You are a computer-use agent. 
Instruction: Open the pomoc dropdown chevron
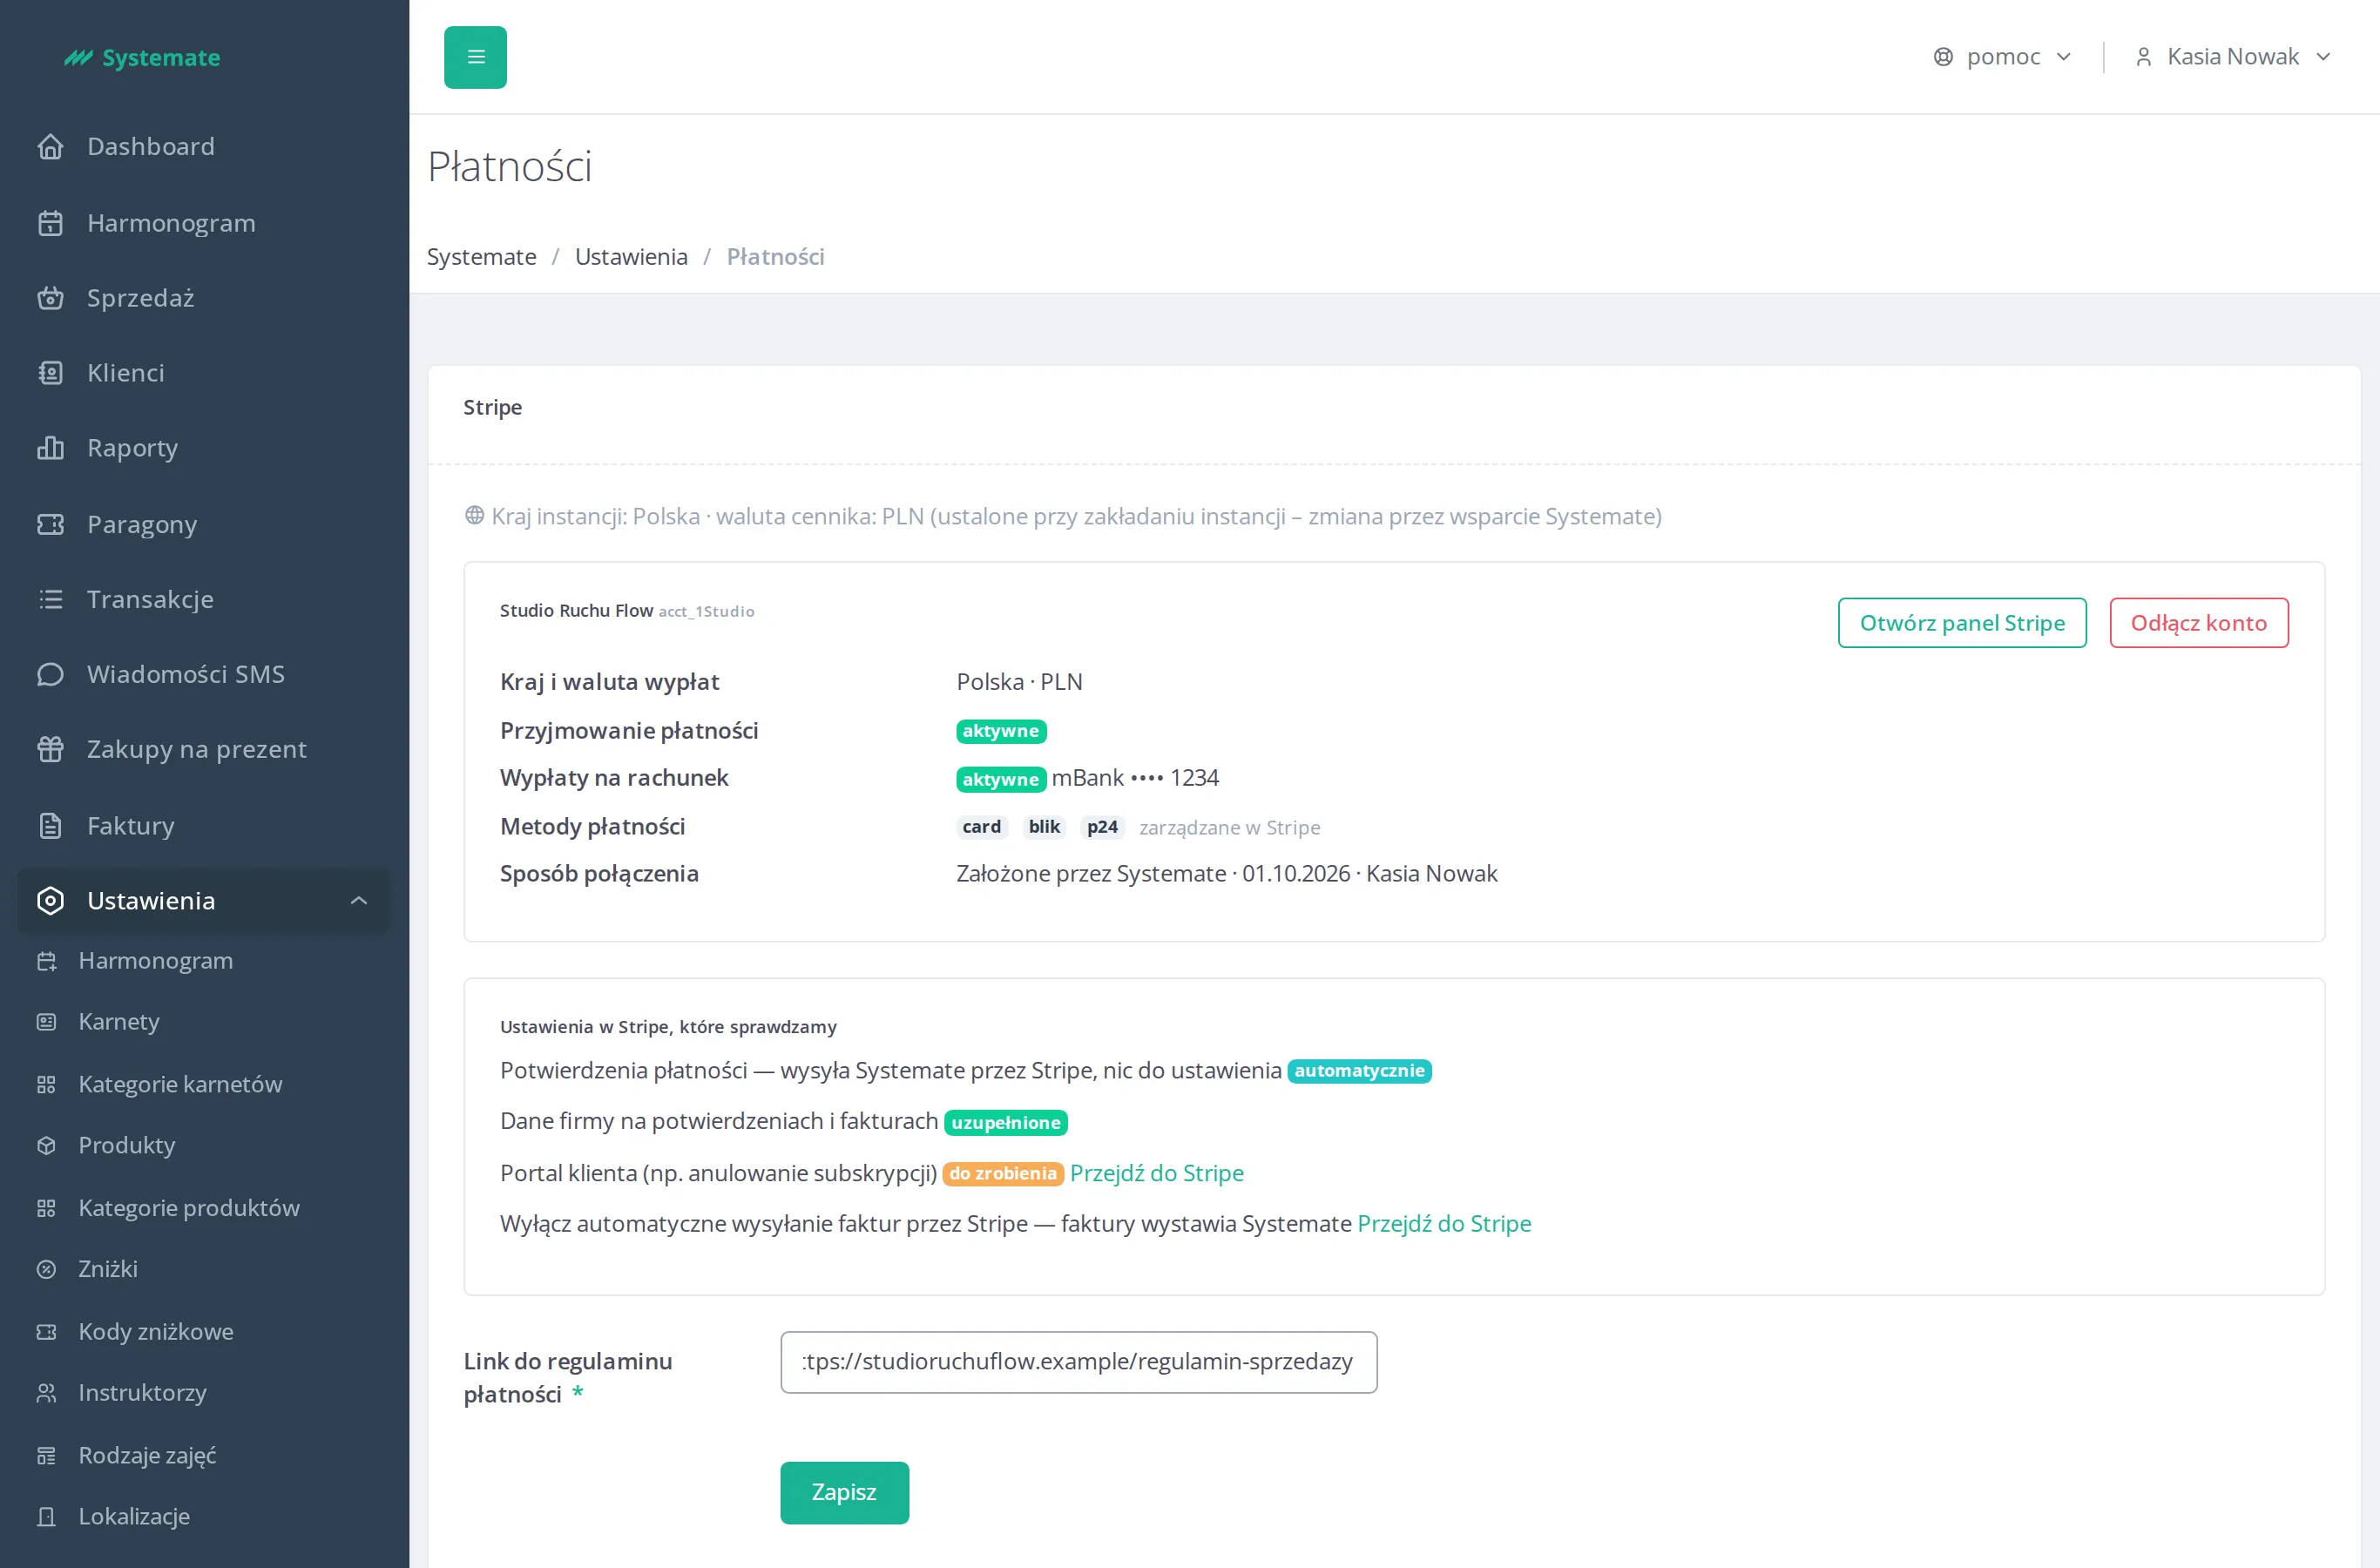(x=2064, y=57)
